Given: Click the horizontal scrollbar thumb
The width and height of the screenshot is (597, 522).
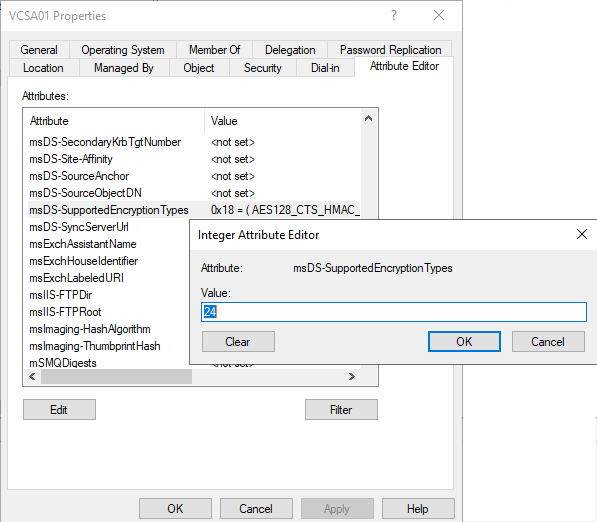Looking at the screenshot, I should click(117, 377).
